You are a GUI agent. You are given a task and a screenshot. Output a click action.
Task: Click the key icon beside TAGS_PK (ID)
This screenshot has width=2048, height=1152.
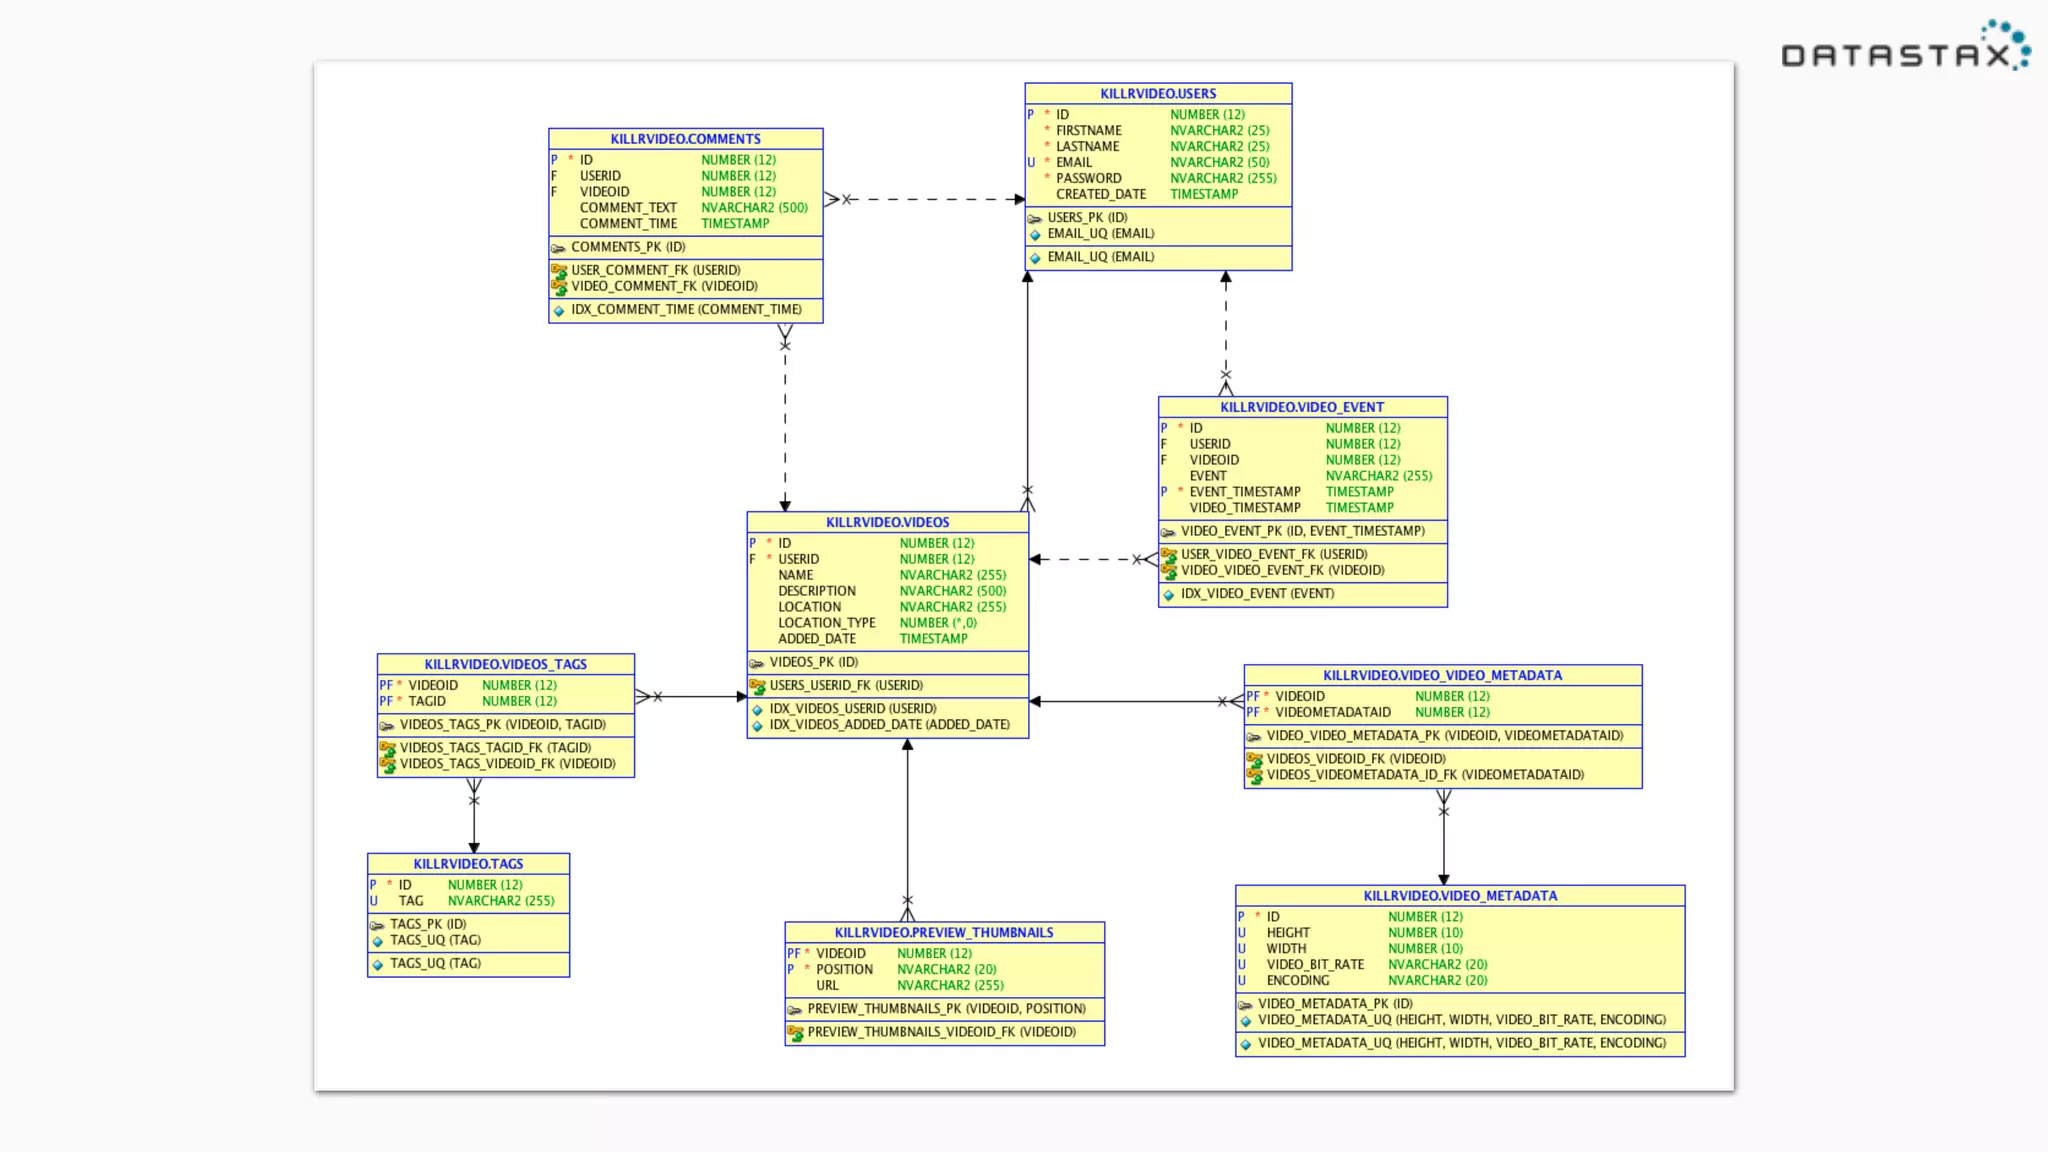click(x=377, y=925)
